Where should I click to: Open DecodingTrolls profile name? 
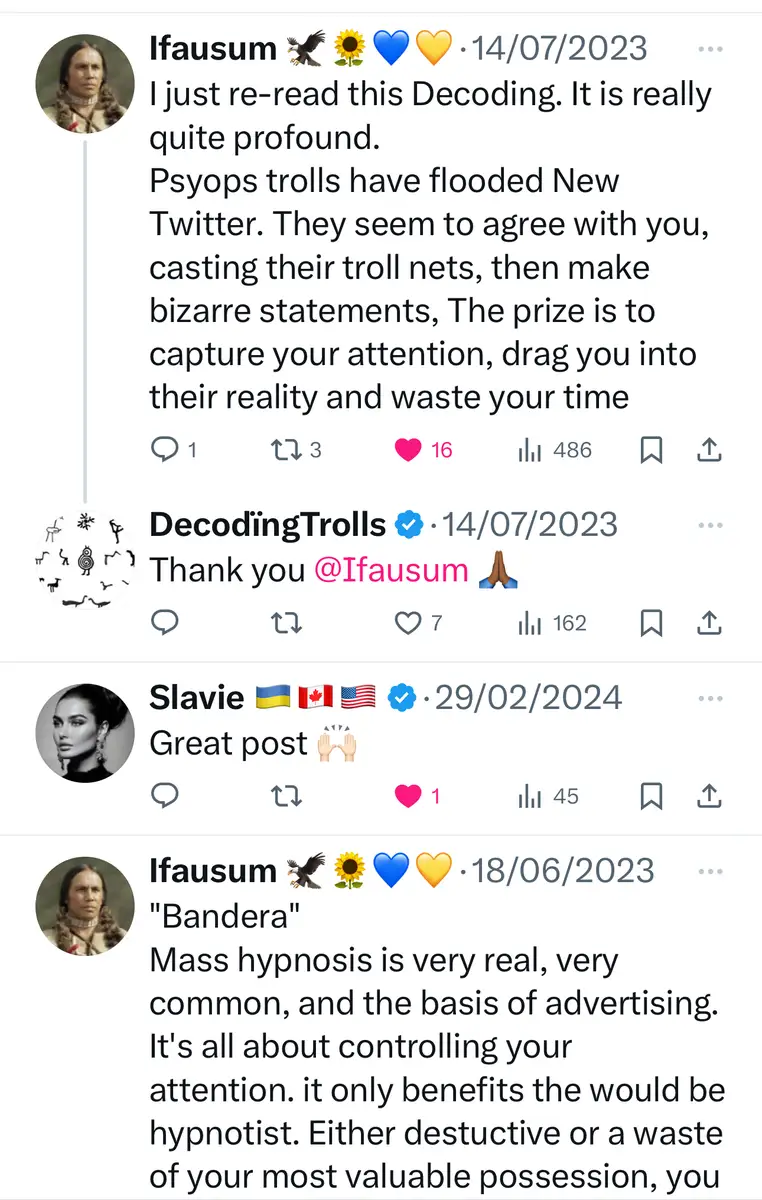(x=267, y=525)
